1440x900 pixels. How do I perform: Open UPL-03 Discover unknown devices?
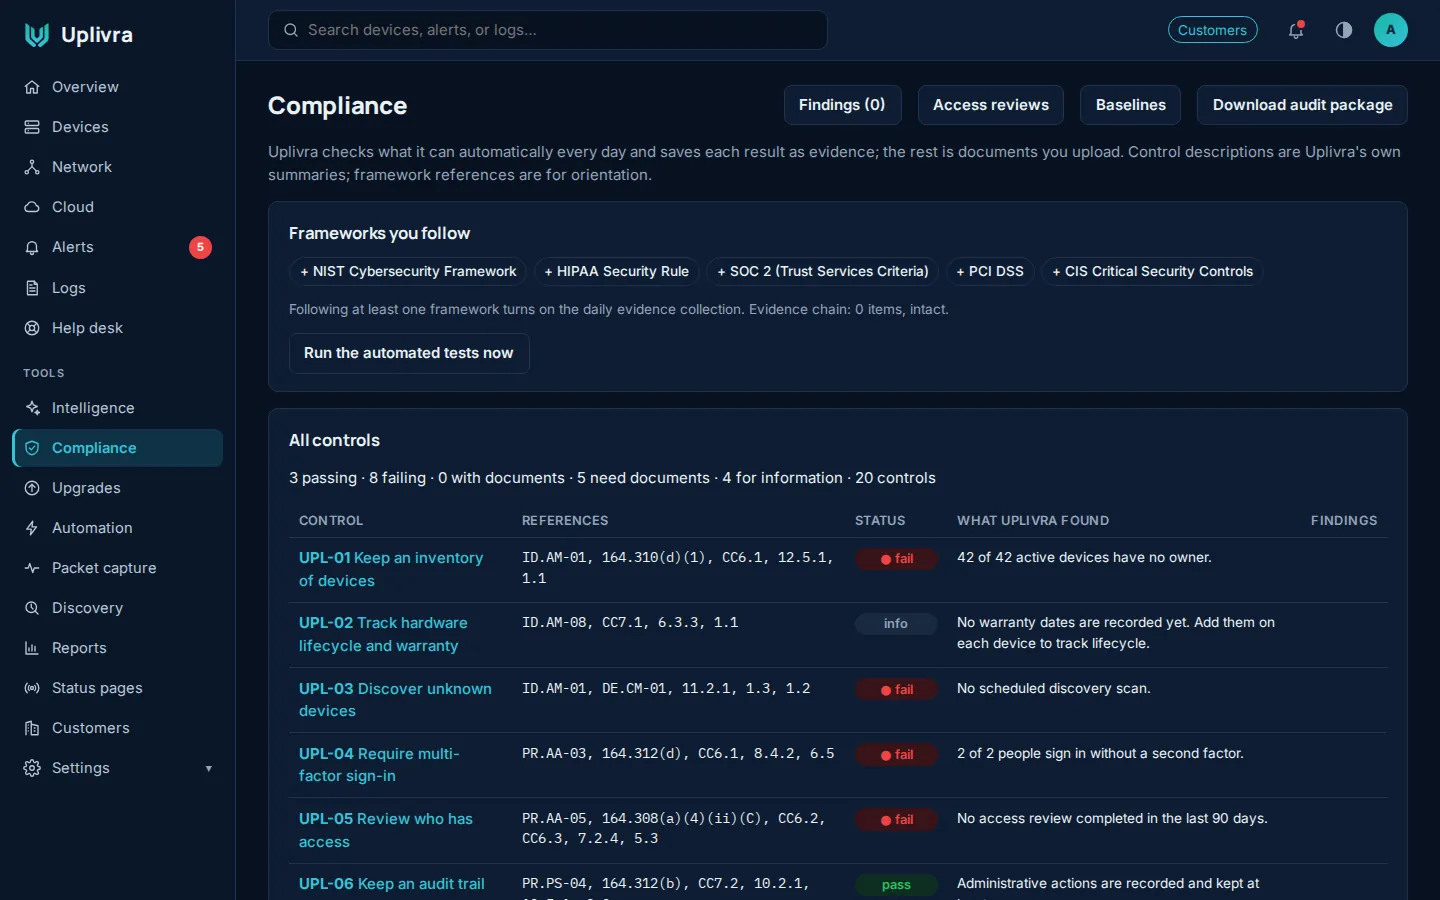[x=395, y=700]
